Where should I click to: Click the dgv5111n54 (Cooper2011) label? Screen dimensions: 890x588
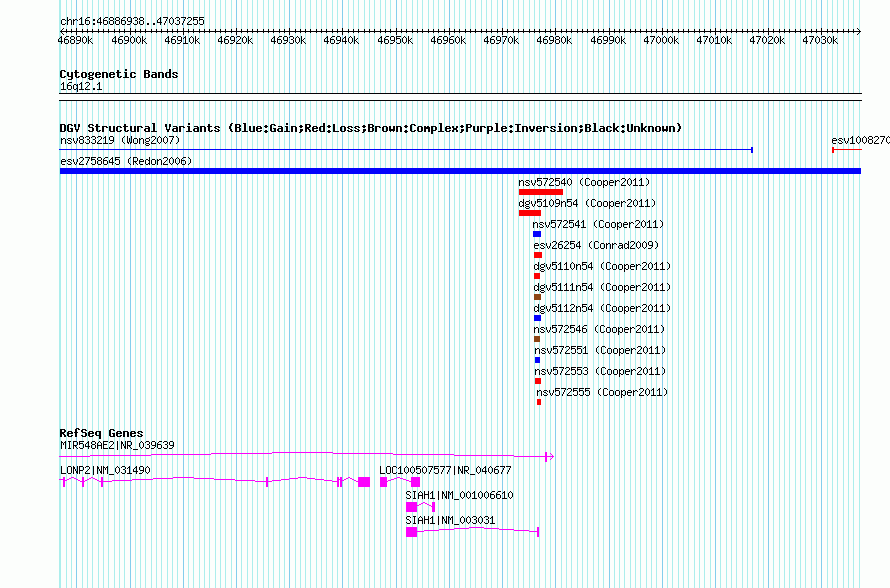602,287
